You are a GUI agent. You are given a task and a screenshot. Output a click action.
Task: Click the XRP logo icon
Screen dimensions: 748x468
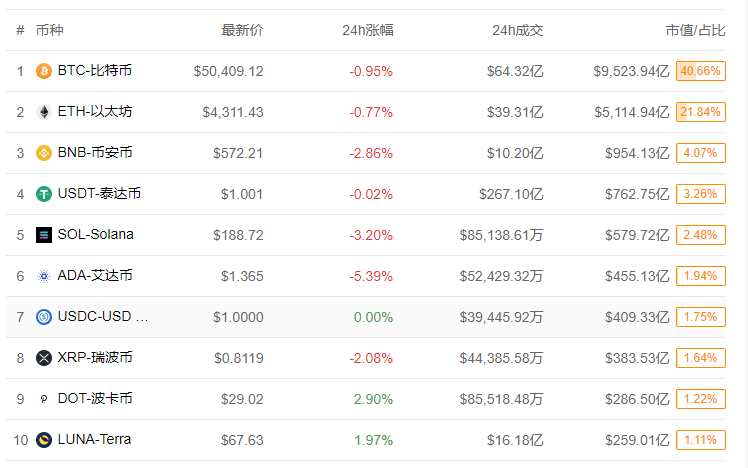point(44,358)
